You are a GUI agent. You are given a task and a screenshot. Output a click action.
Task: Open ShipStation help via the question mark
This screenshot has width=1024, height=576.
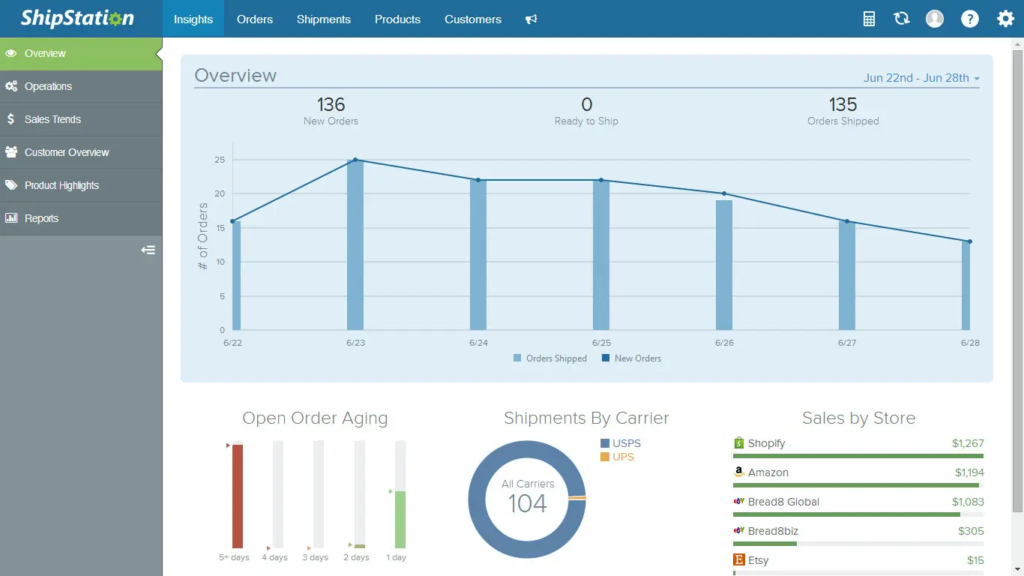969,18
